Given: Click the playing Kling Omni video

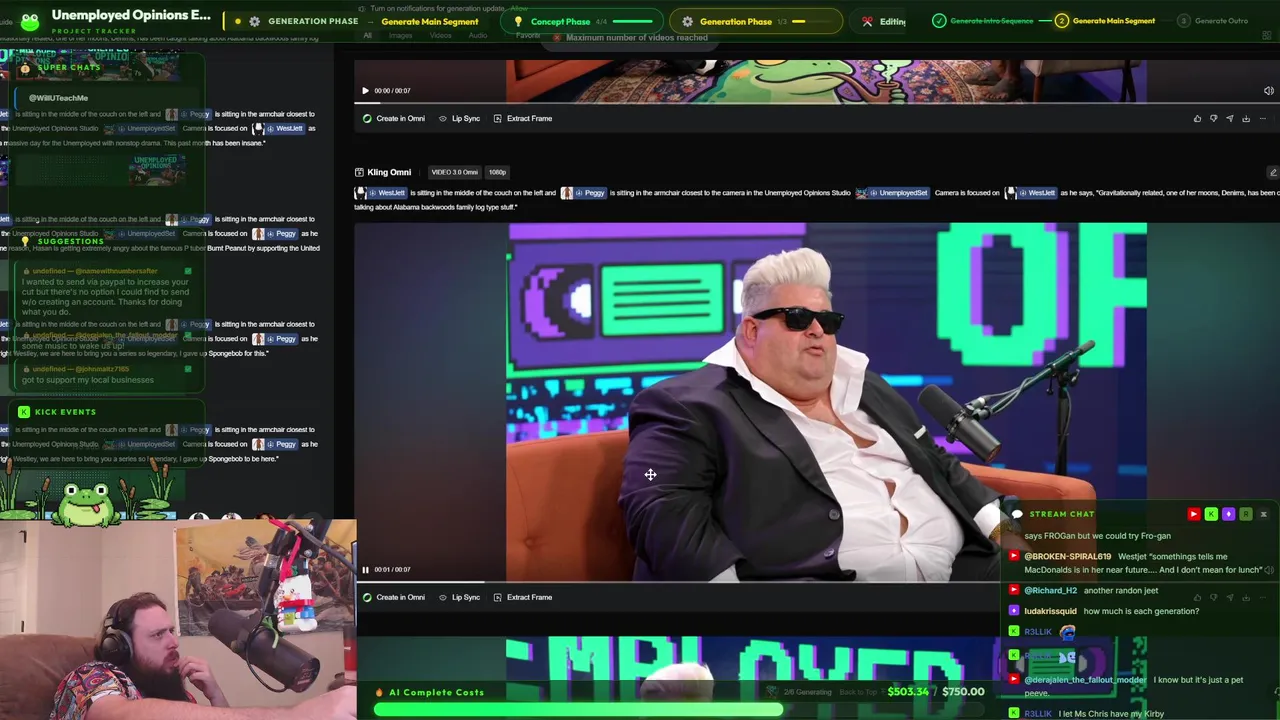Looking at the screenshot, I should tap(826, 400).
